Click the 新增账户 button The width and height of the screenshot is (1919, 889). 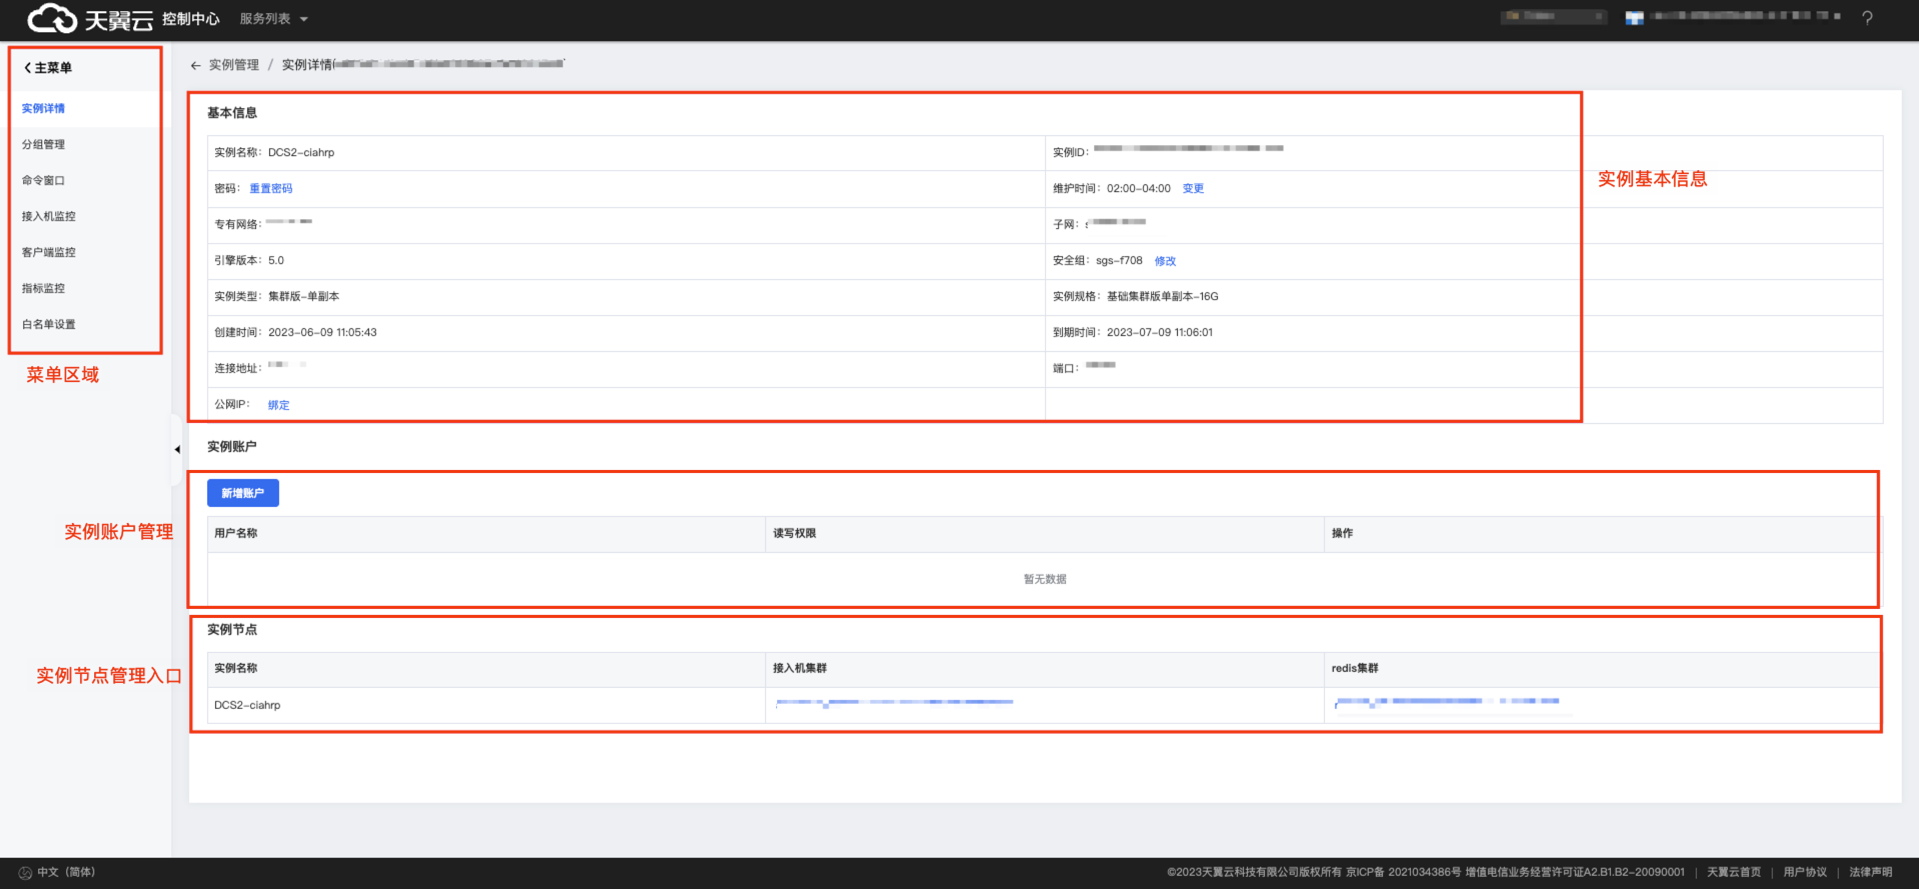tap(243, 493)
